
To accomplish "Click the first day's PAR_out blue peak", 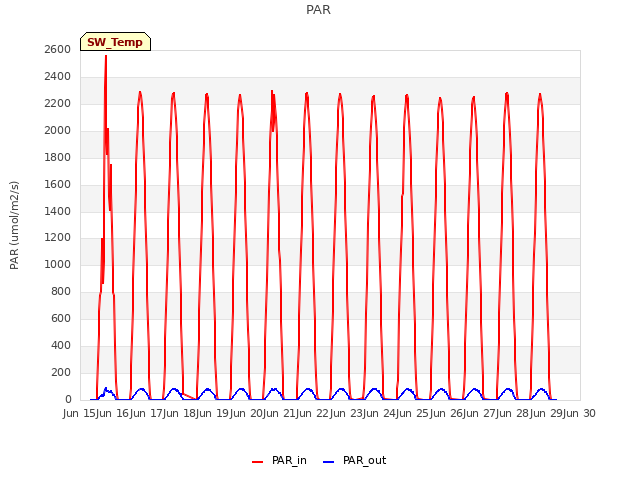I will click(106, 389).
